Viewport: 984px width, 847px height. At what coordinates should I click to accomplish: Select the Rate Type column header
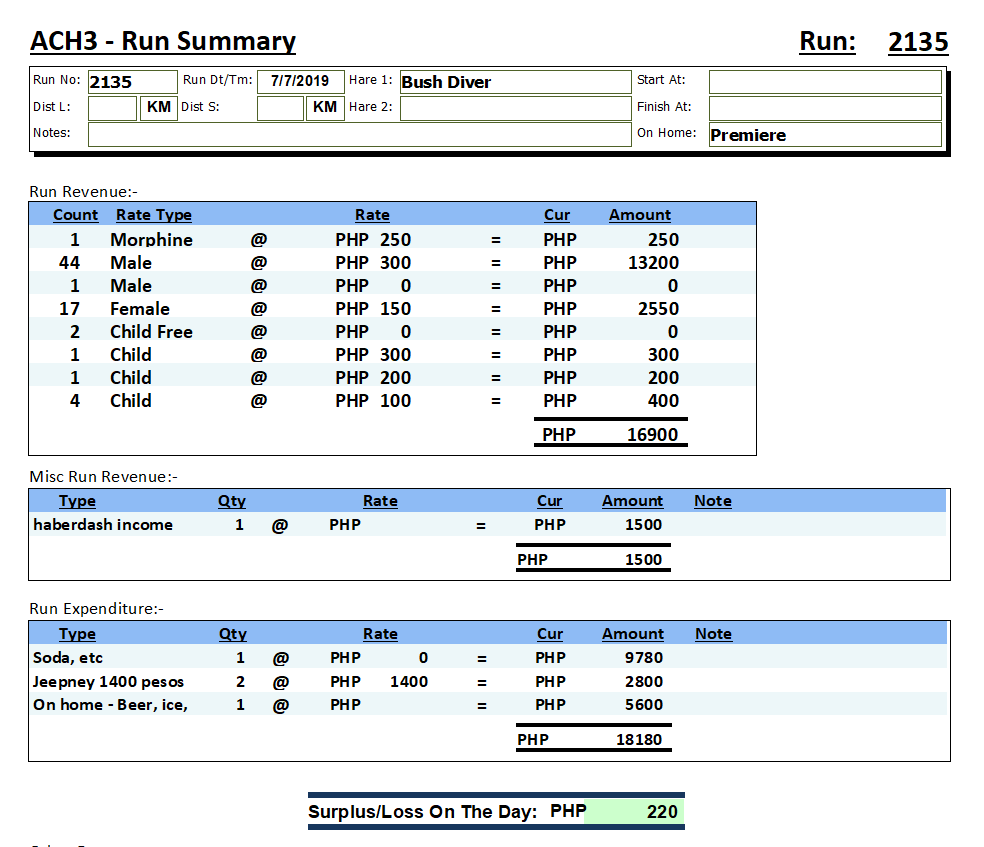click(x=153, y=215)
